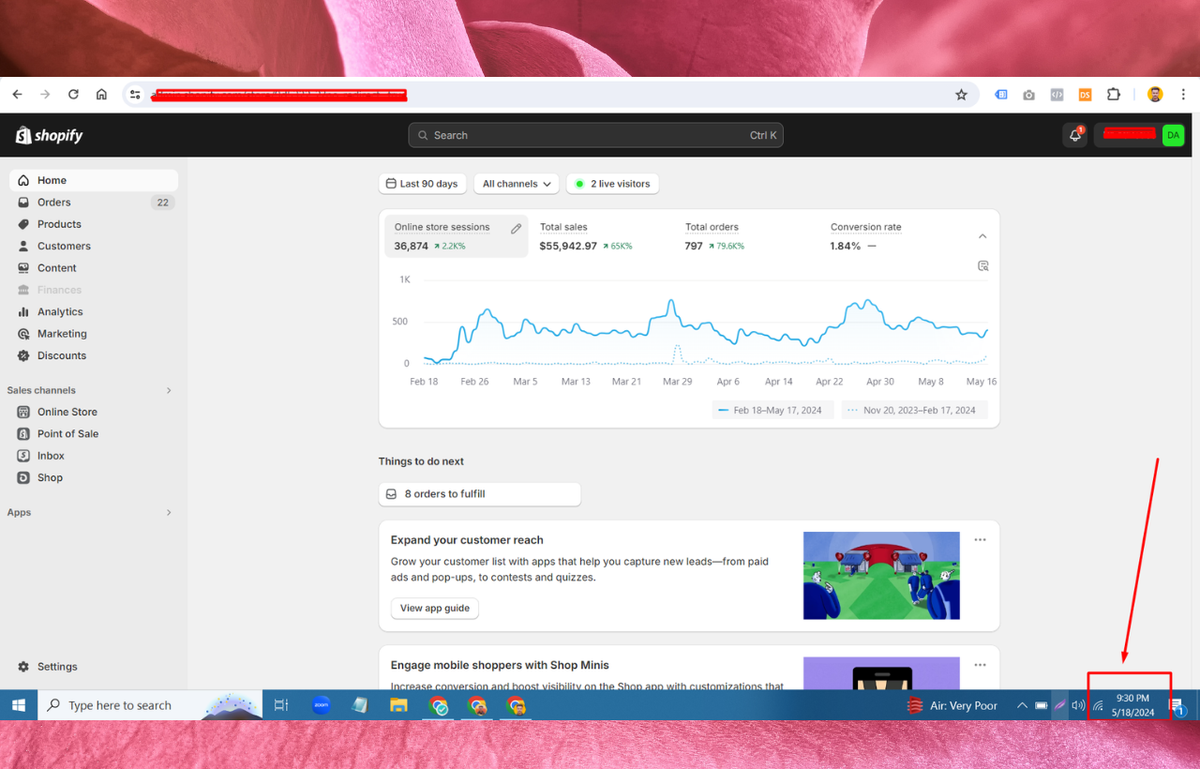Click the browser forward arrow

click(45, 94)
